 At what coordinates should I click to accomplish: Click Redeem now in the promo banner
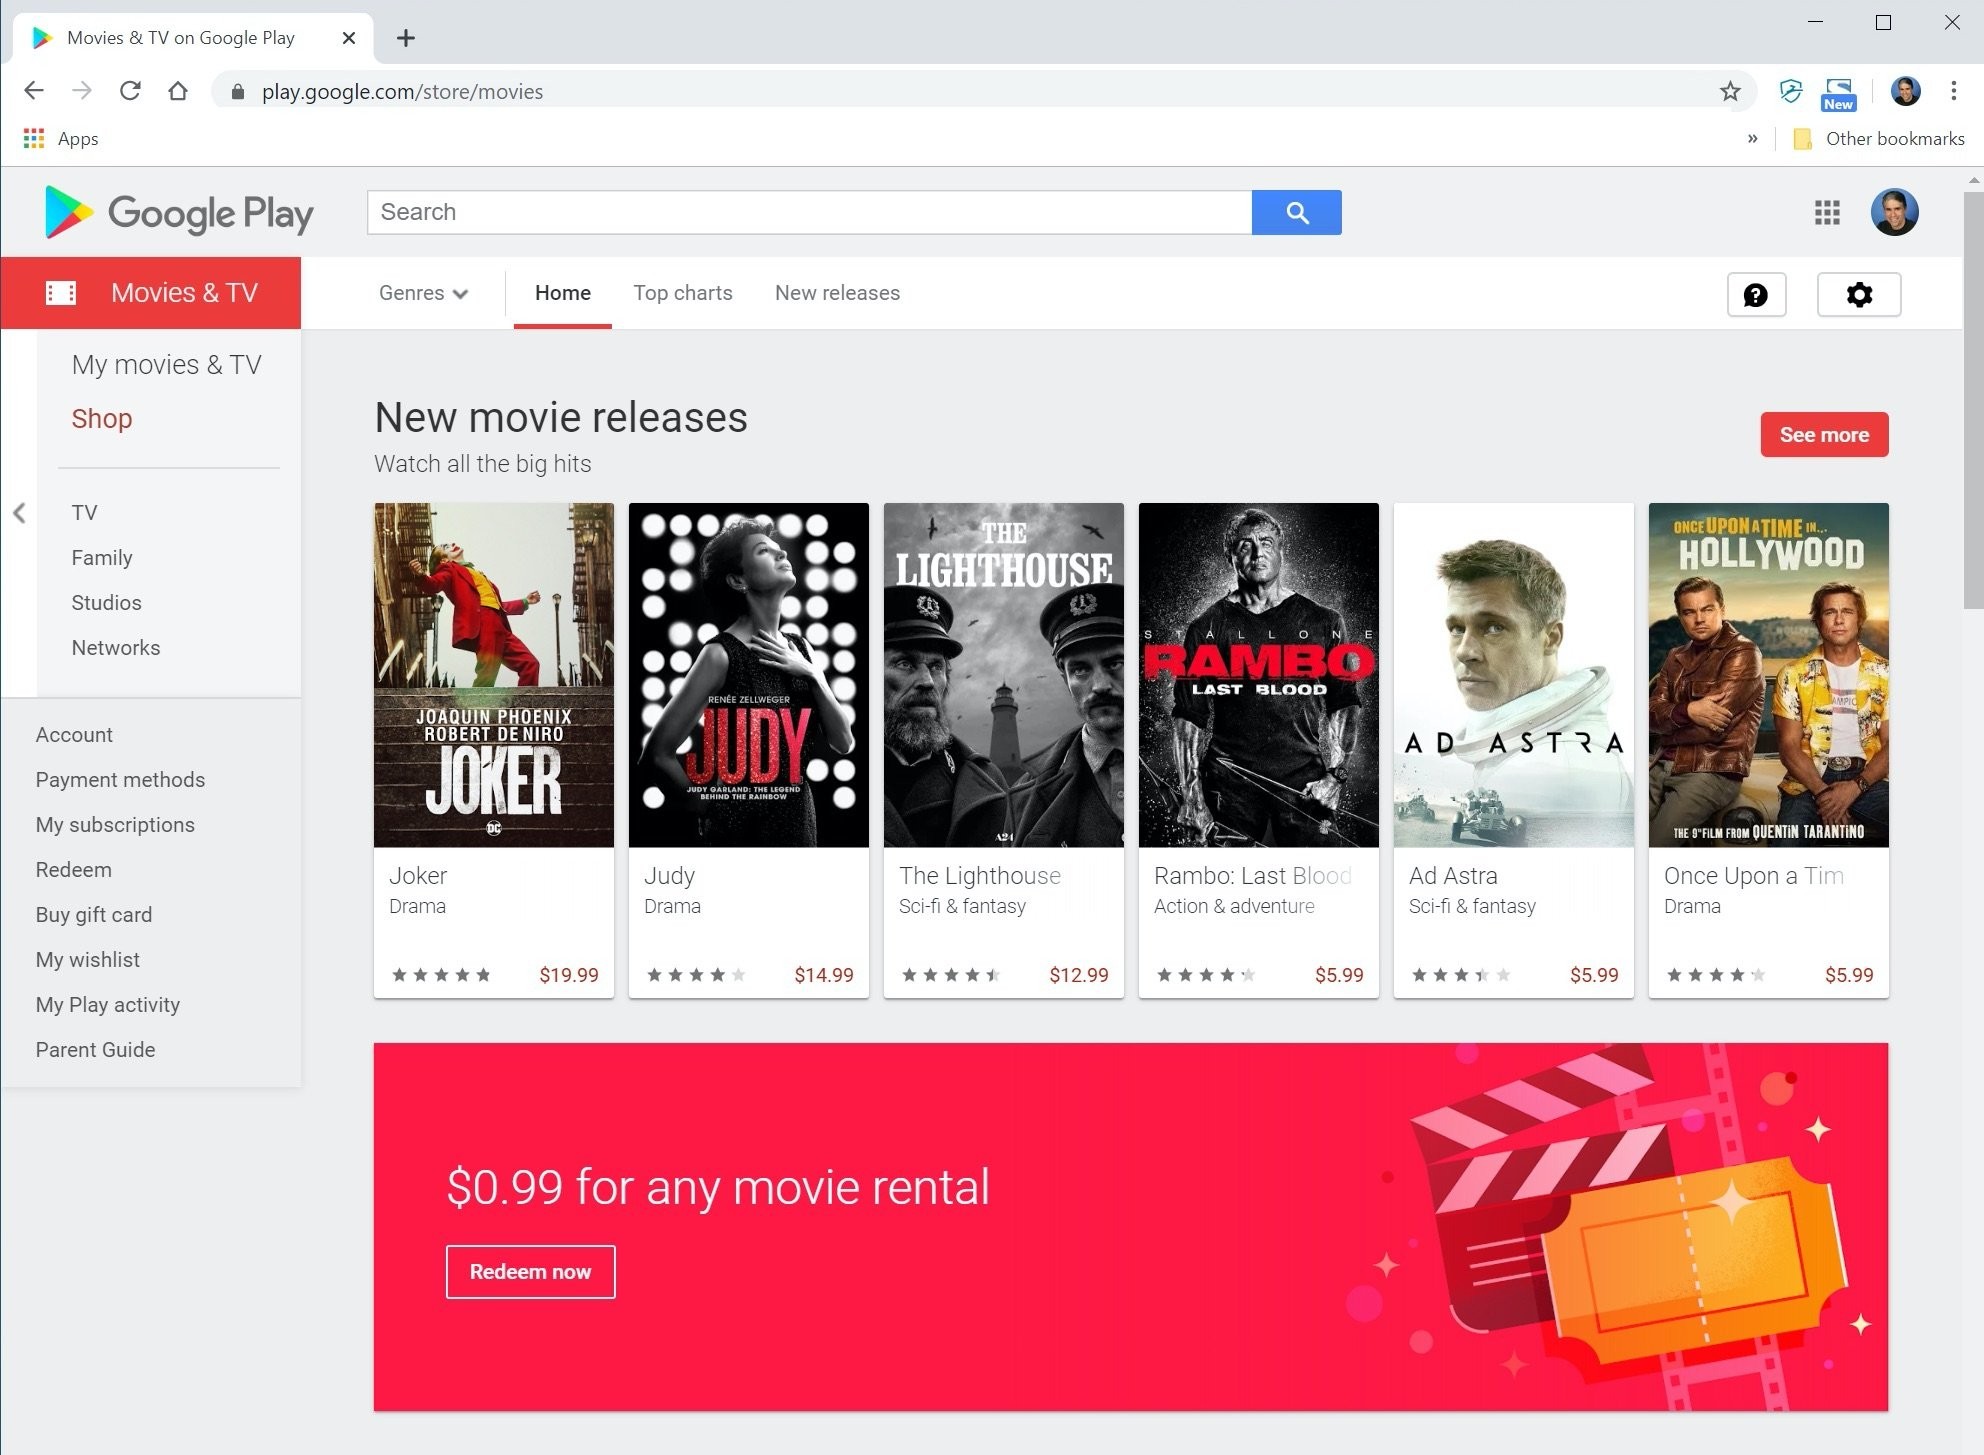[530, 1271]
